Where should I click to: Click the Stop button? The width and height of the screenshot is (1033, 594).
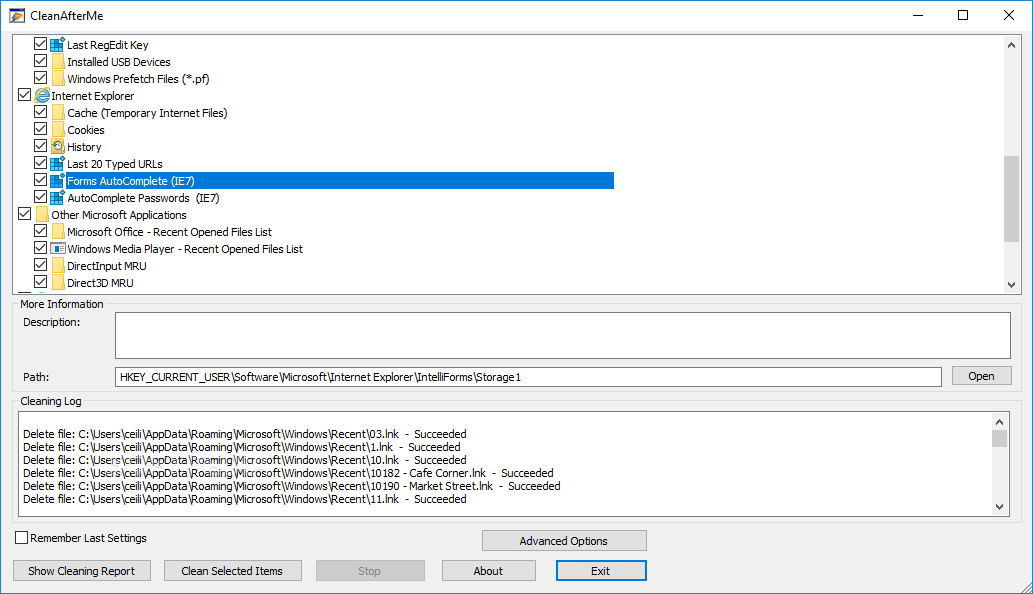tap(370, 571)
